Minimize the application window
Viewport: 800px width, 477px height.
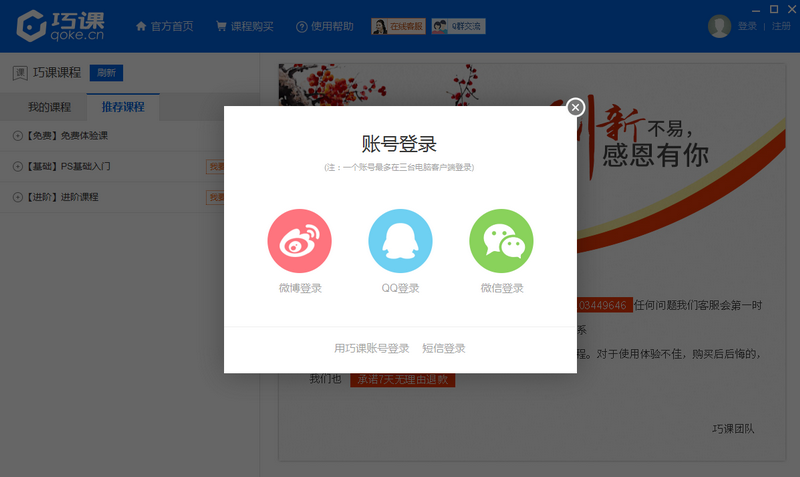pyautogui.click(x=756, y=10)
